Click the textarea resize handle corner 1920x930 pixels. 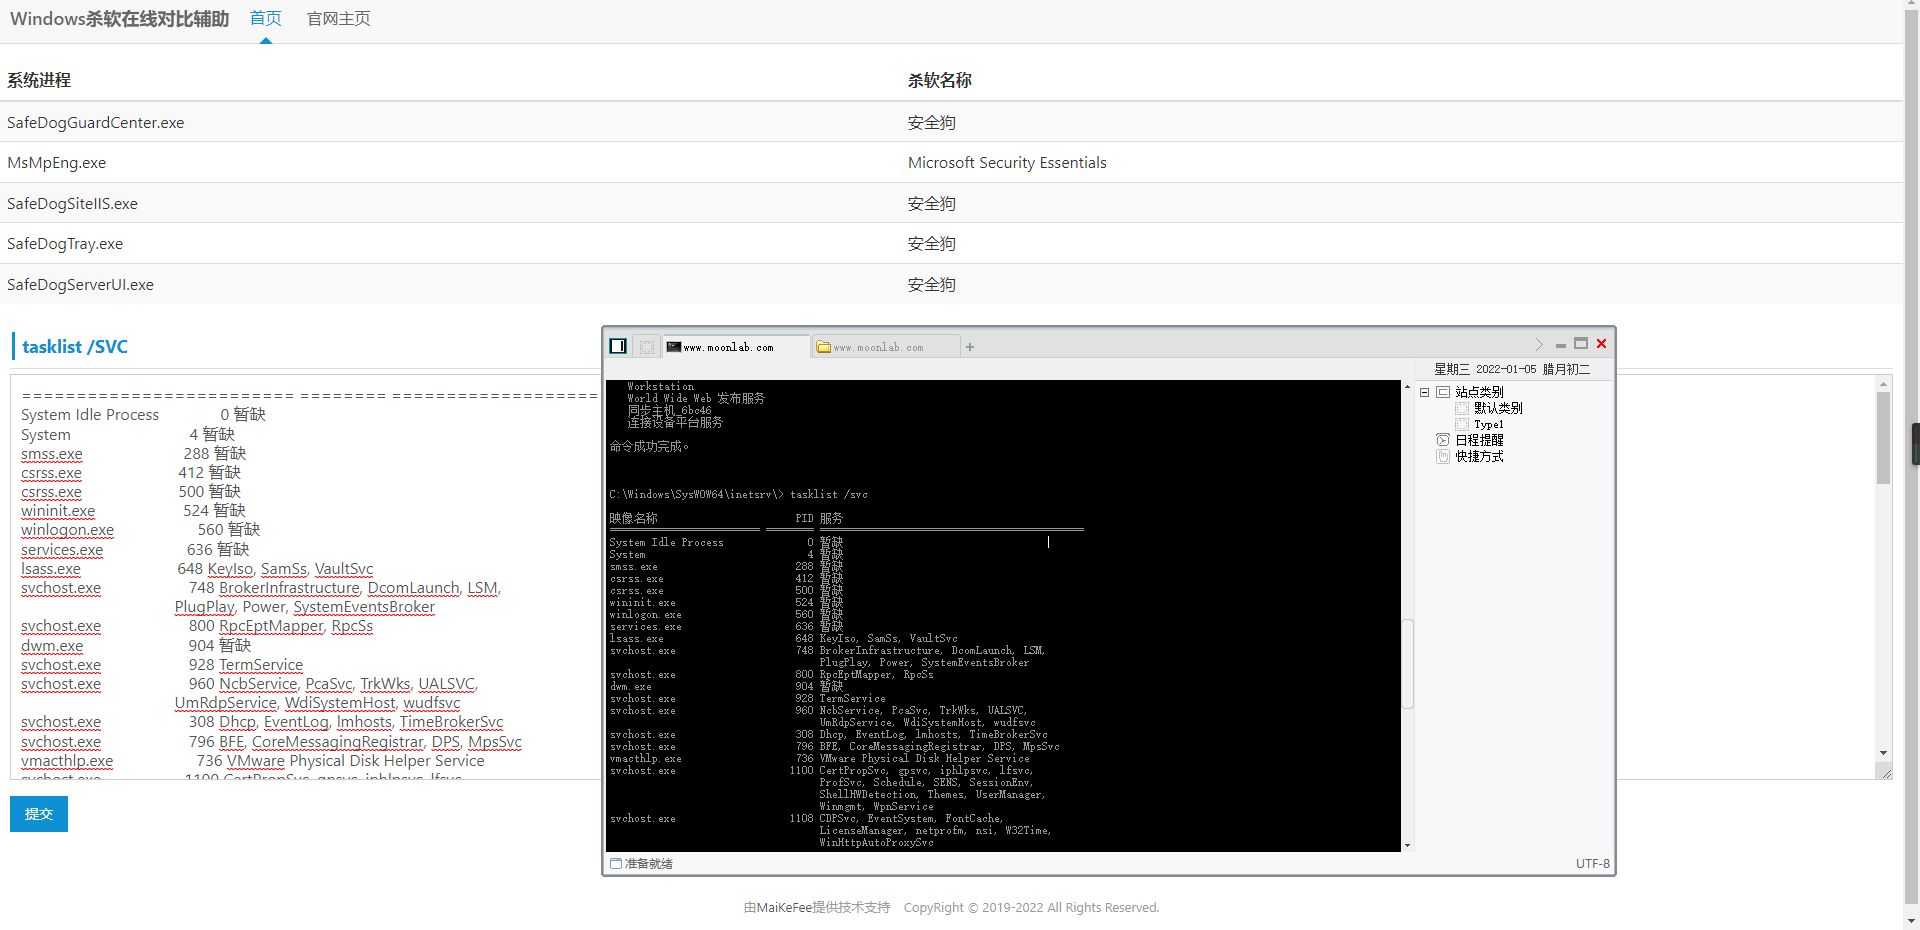tap(1886, 773)
